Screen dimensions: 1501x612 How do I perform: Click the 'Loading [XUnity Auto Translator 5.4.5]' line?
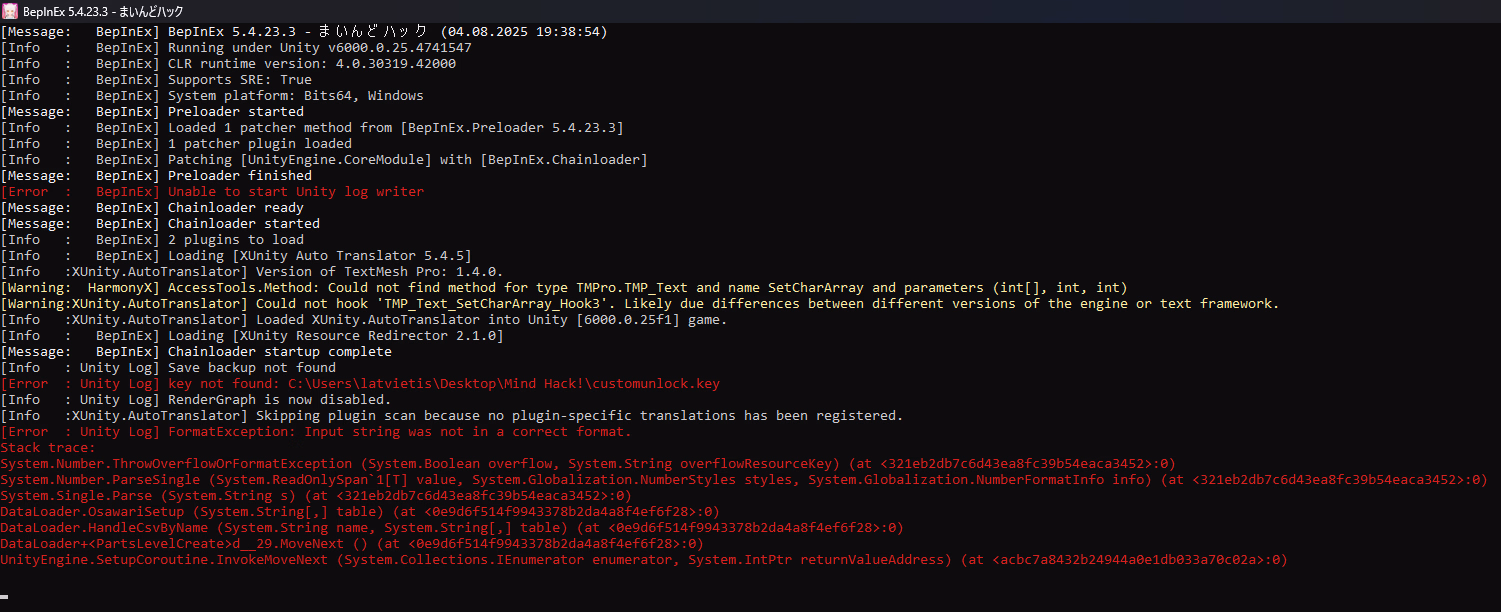click(319, 256)
